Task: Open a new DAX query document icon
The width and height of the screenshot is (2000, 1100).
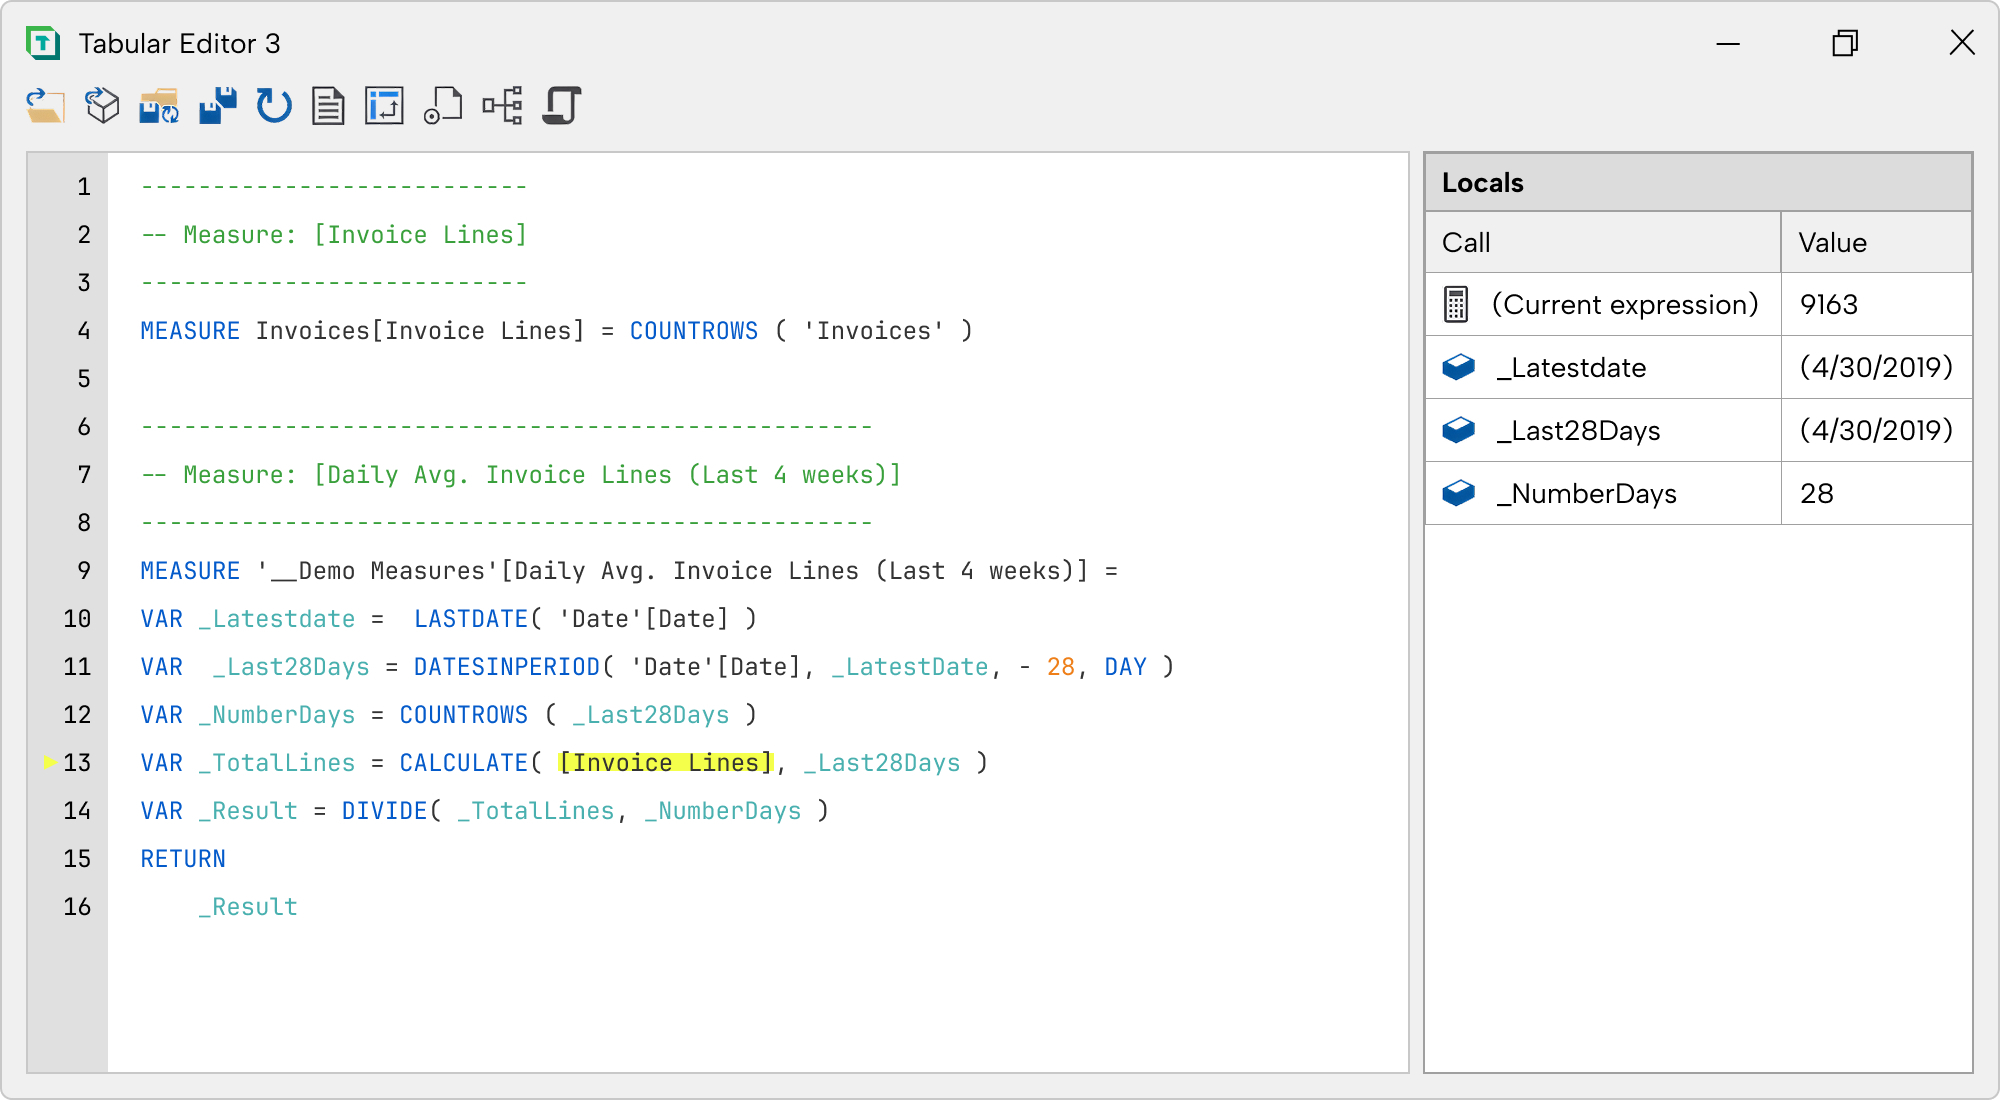Action: click(328, 105)
